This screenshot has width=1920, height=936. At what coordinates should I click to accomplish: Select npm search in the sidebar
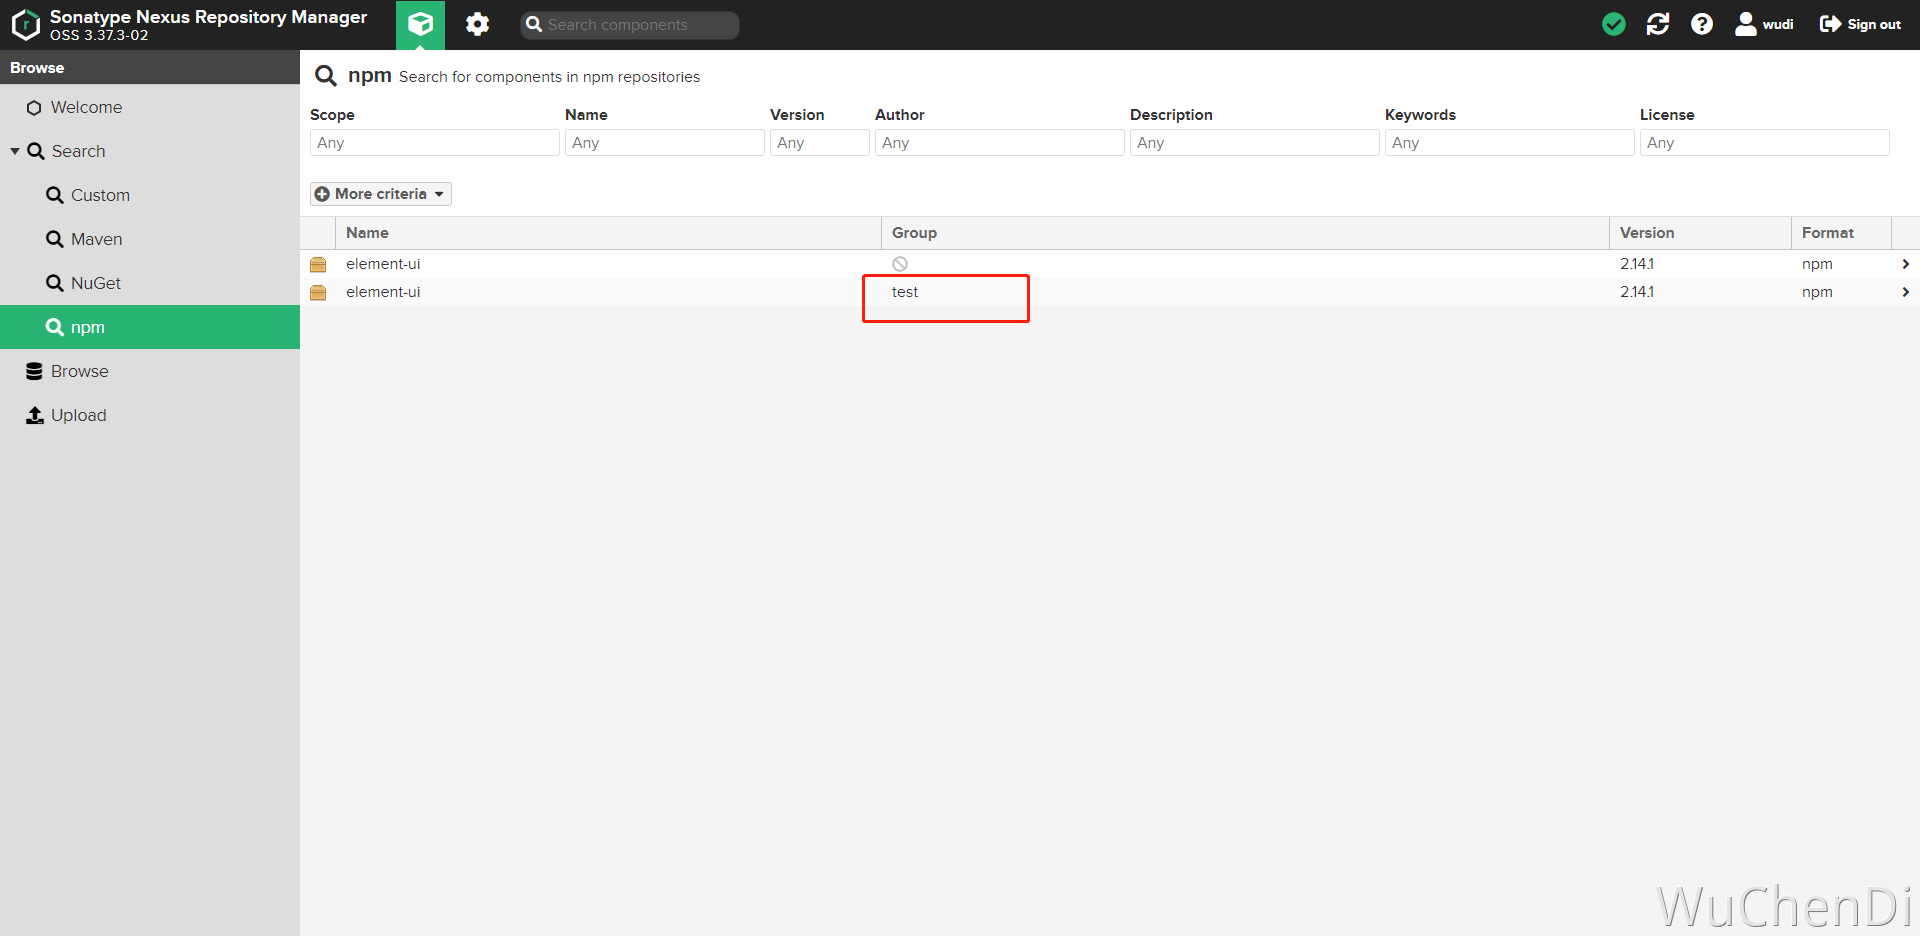[150, 327]
